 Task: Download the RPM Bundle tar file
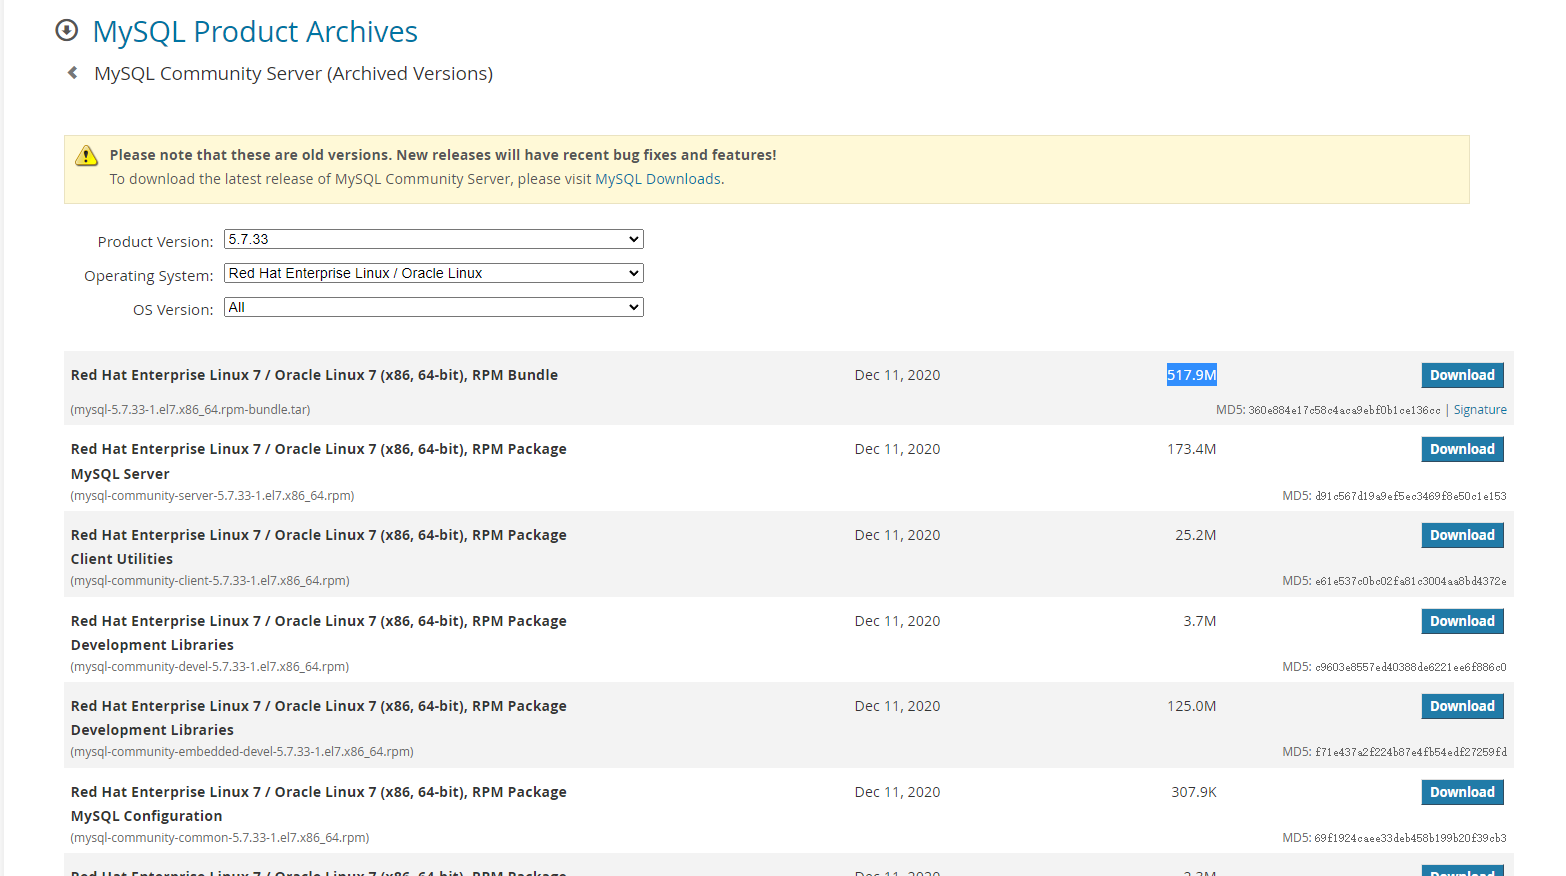coord(1462,375)
